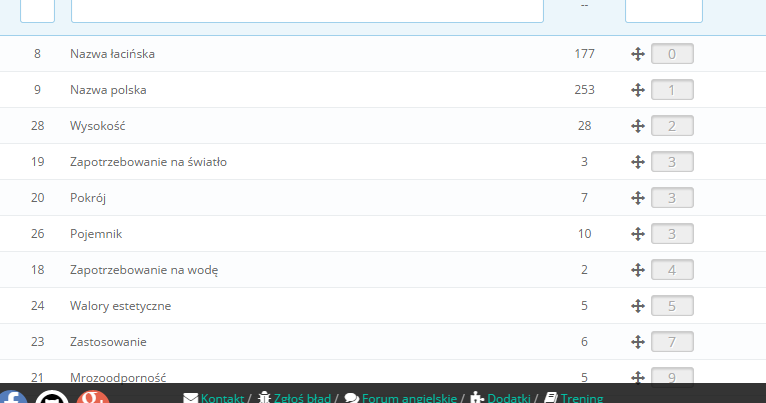Open the Forum angielskie link
This screenshot has width=766, height=403.
tap(409, 398)
